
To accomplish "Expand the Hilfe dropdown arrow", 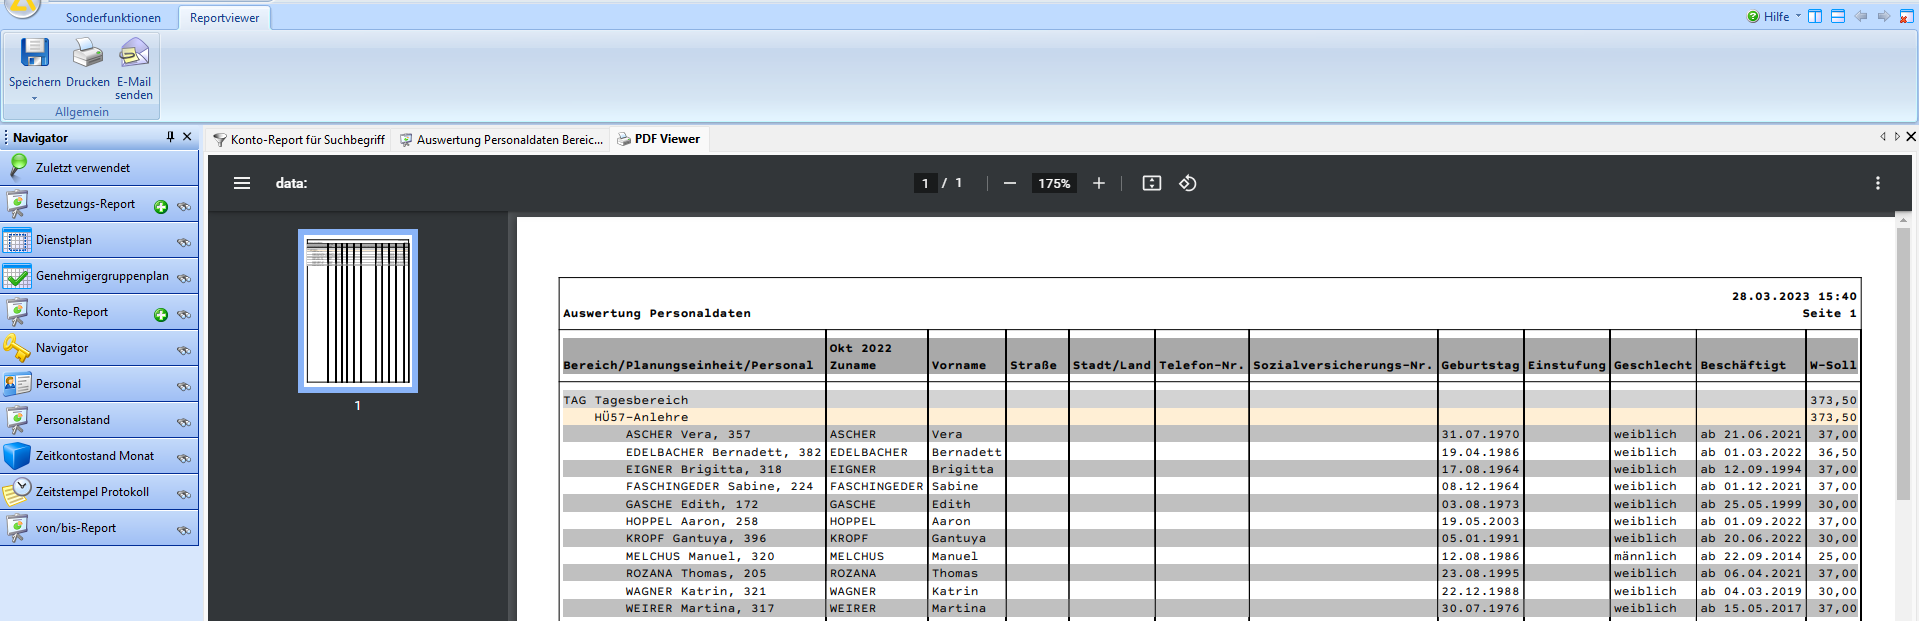I will coord(1798,16).
